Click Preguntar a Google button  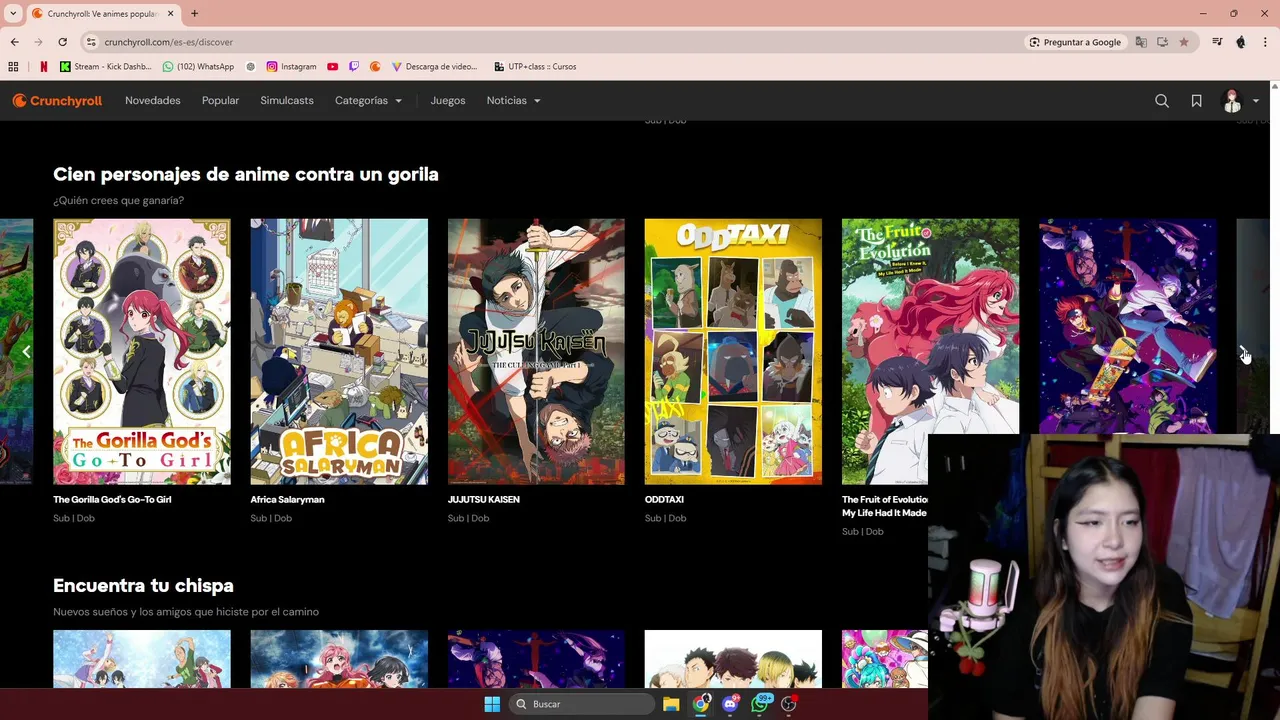1075,42
